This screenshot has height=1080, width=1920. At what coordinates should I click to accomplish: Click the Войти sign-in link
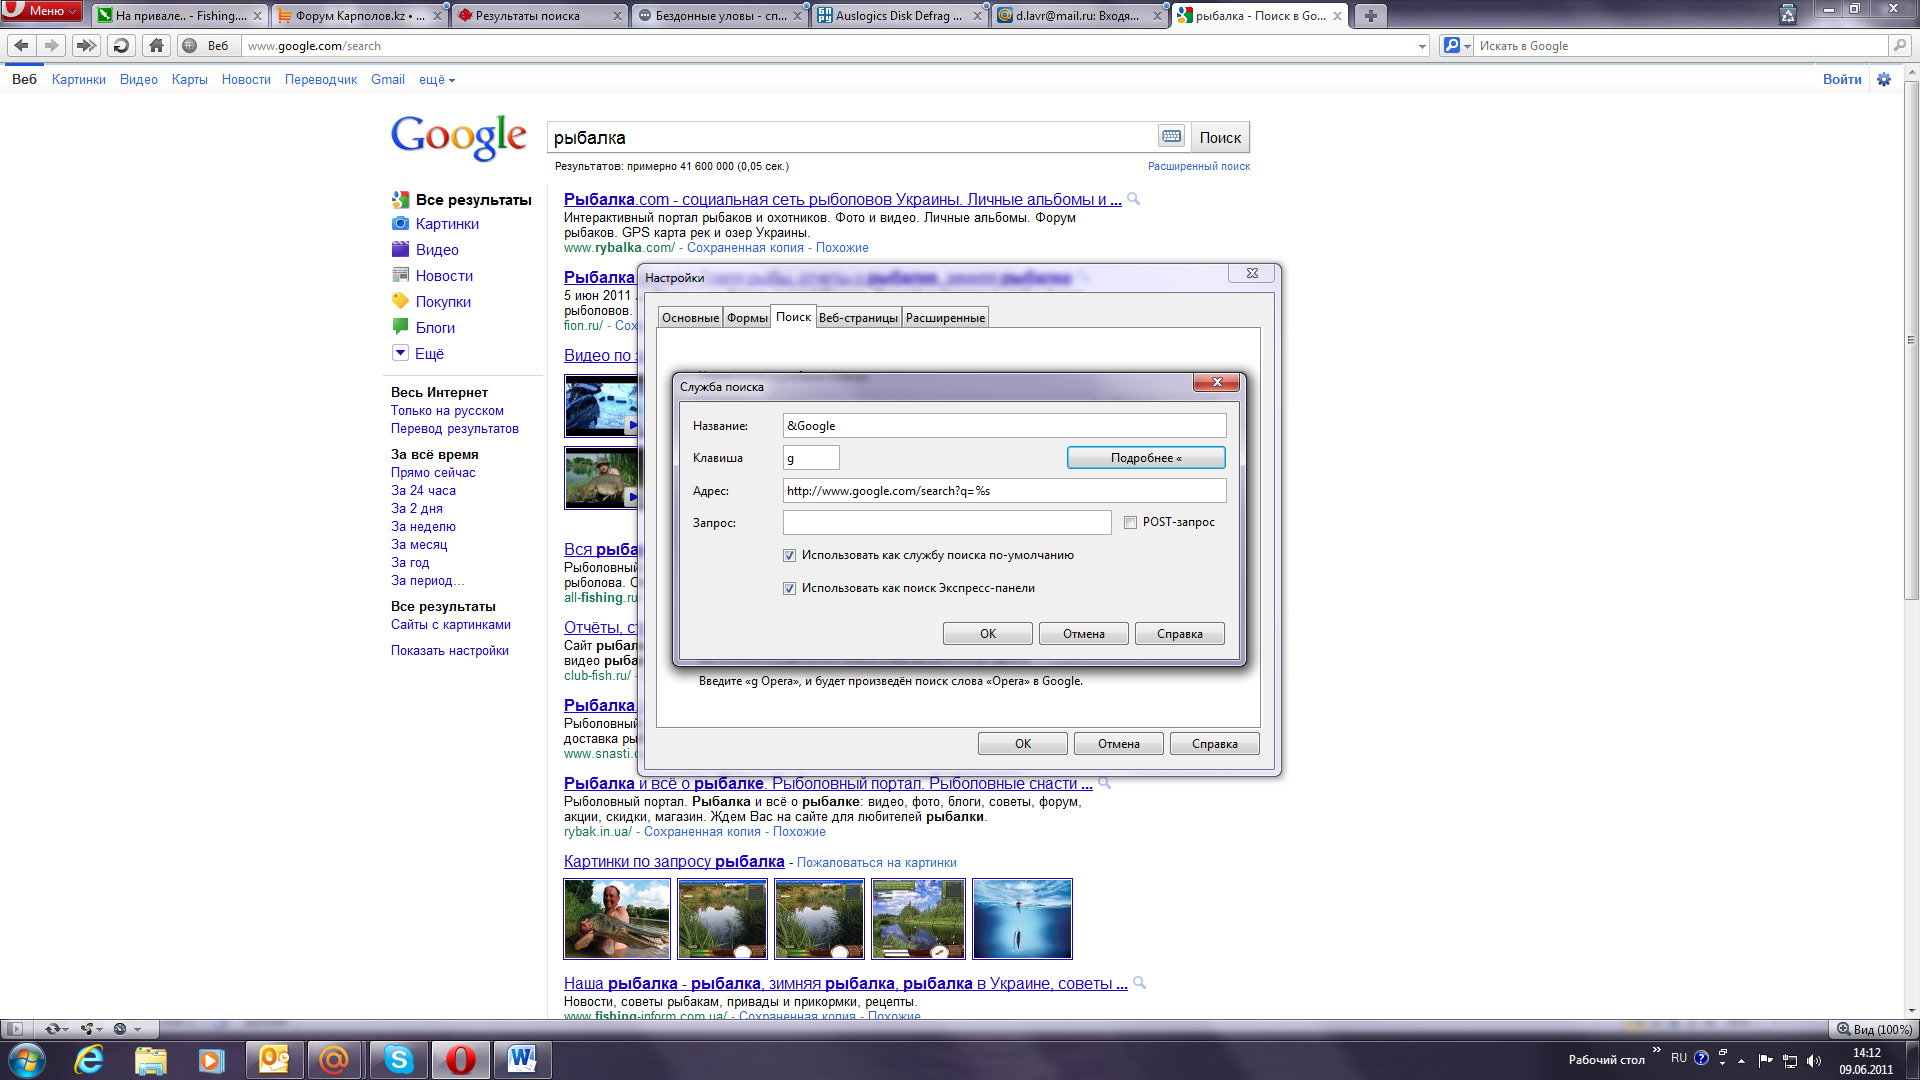(1842, 79)
